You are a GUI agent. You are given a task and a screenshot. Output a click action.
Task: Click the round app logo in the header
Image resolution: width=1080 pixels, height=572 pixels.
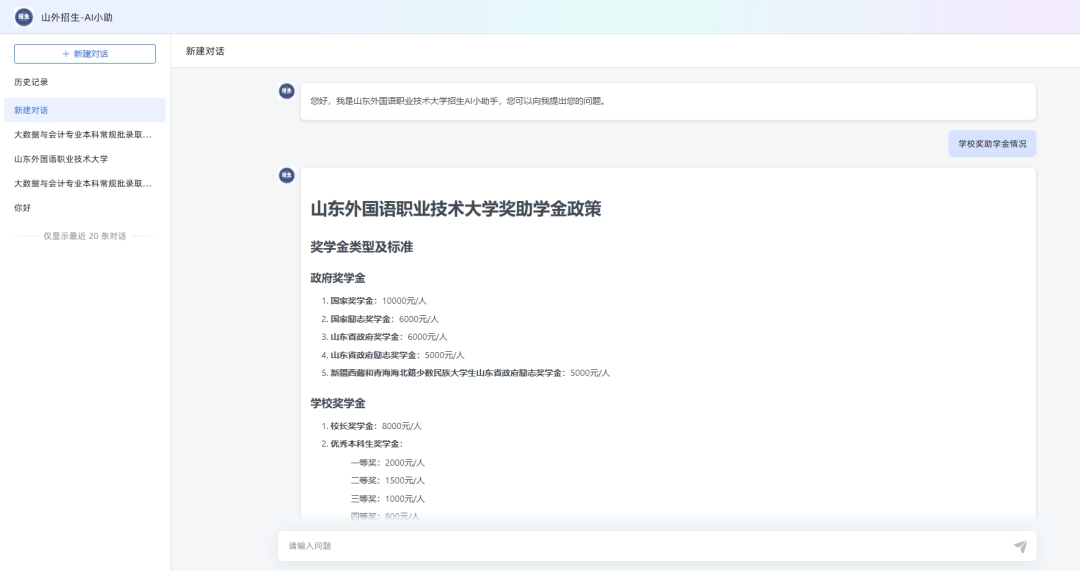point(24,17)
